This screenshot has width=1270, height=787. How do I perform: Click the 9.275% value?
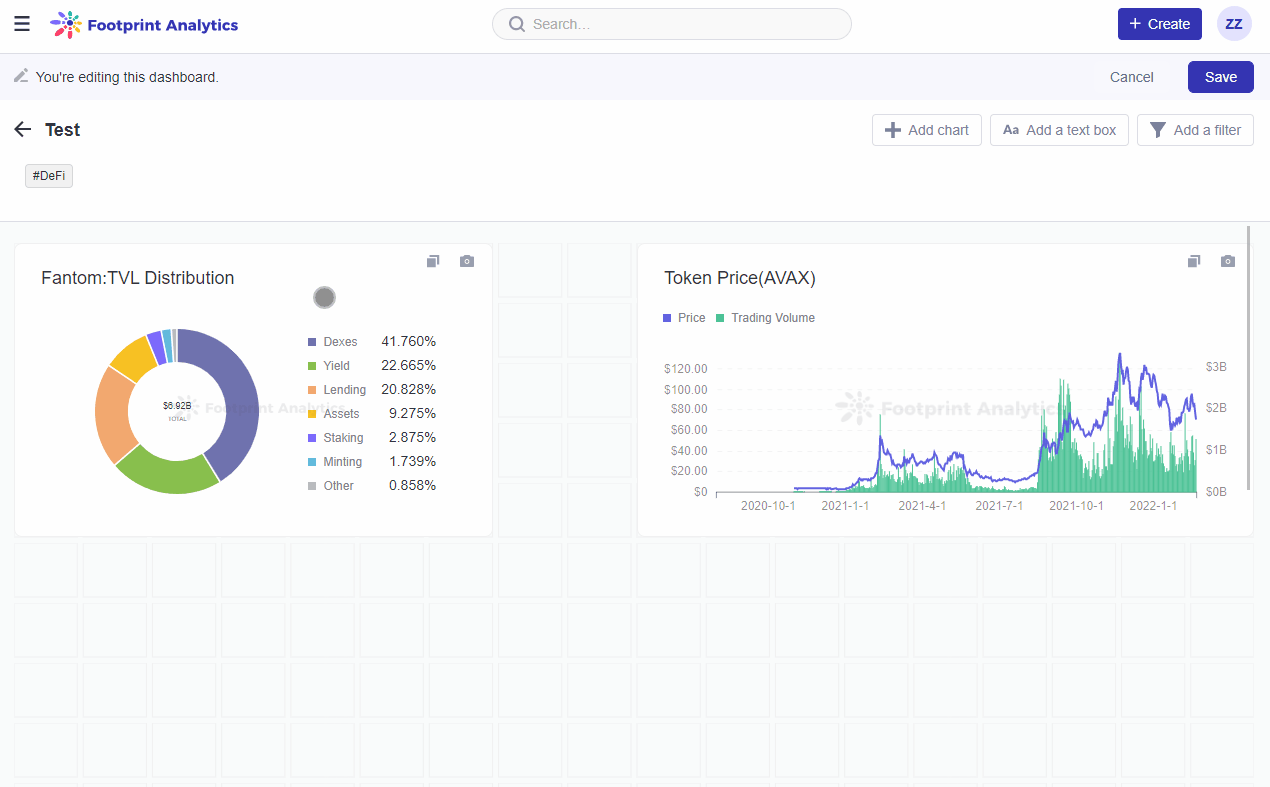pos(412,414)
